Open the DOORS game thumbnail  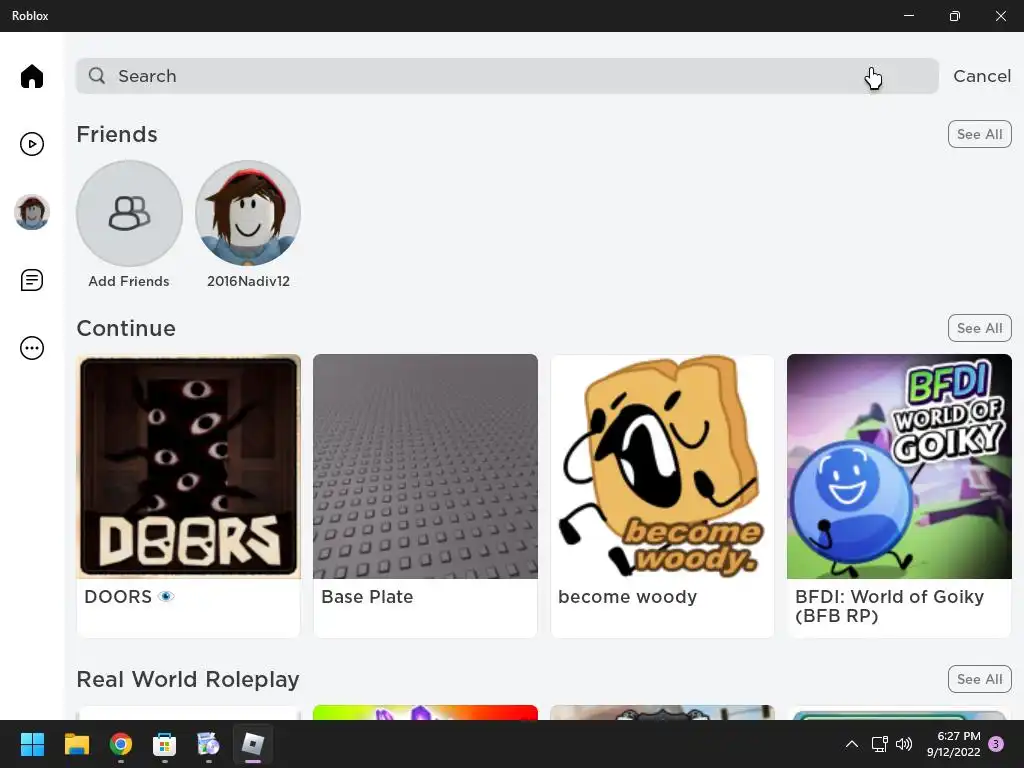click(x=189, y=466)
